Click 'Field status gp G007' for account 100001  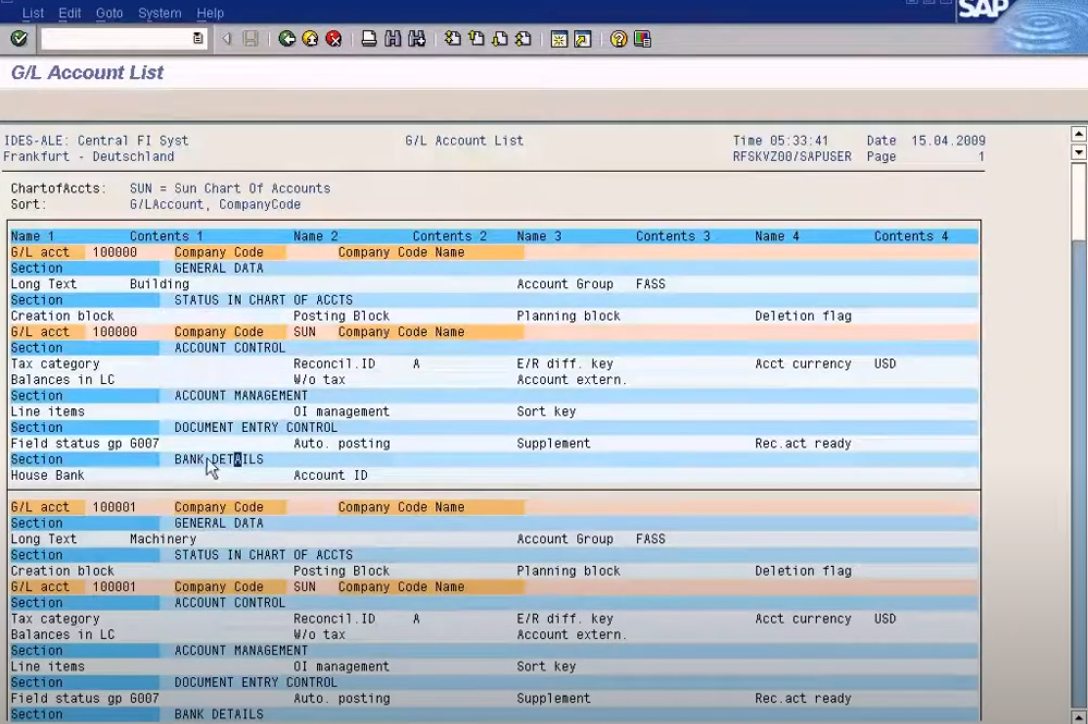[x=85, y=698]
